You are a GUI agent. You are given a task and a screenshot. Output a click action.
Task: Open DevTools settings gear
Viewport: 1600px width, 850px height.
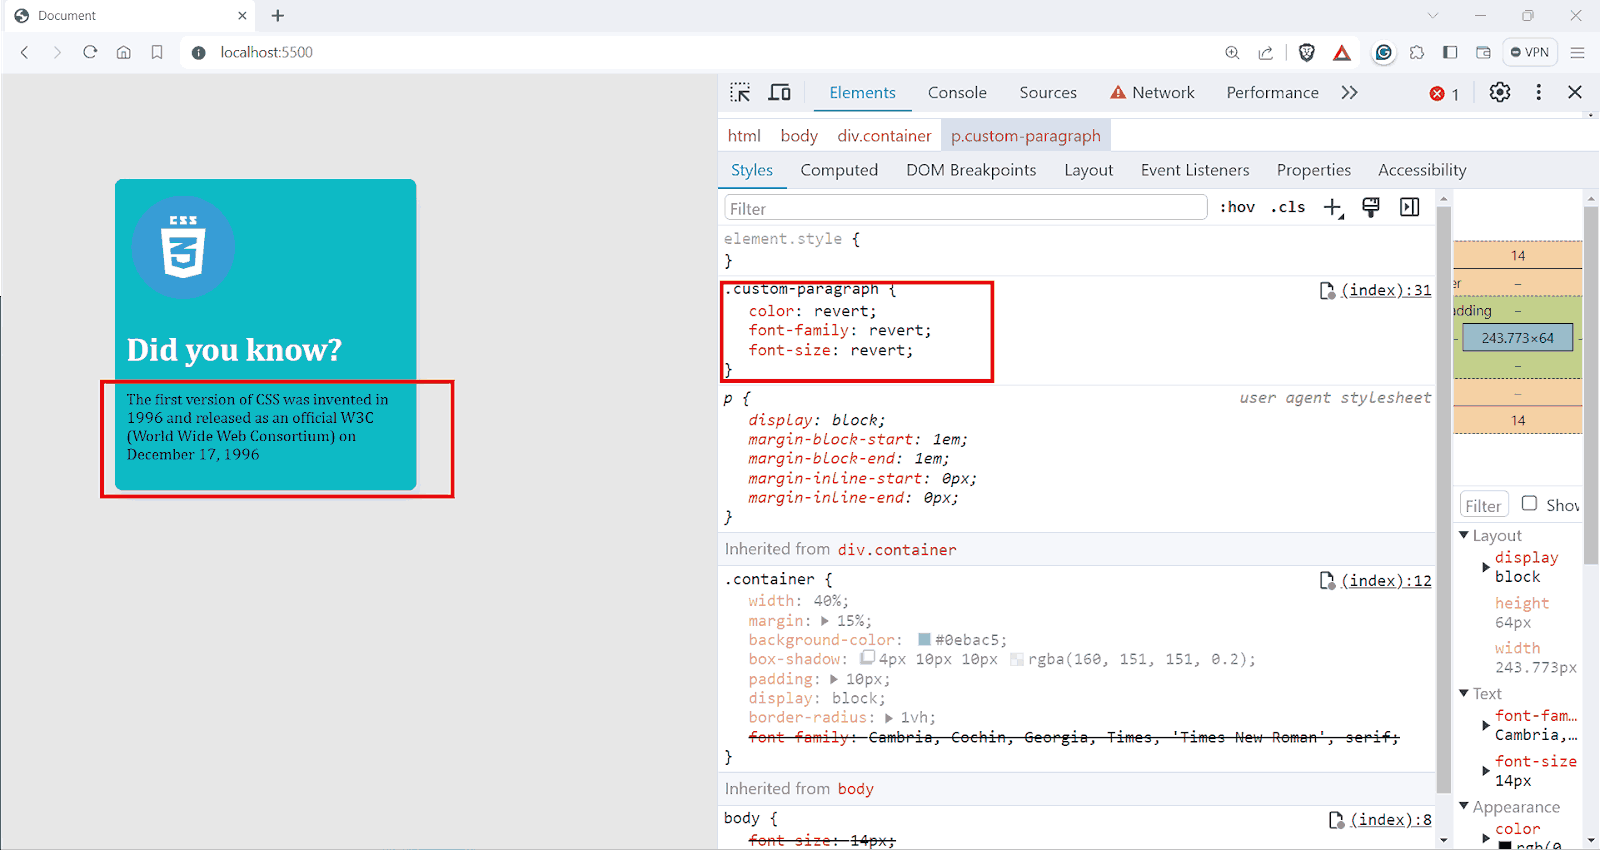pyautogui.click(x=1500, y=92)
